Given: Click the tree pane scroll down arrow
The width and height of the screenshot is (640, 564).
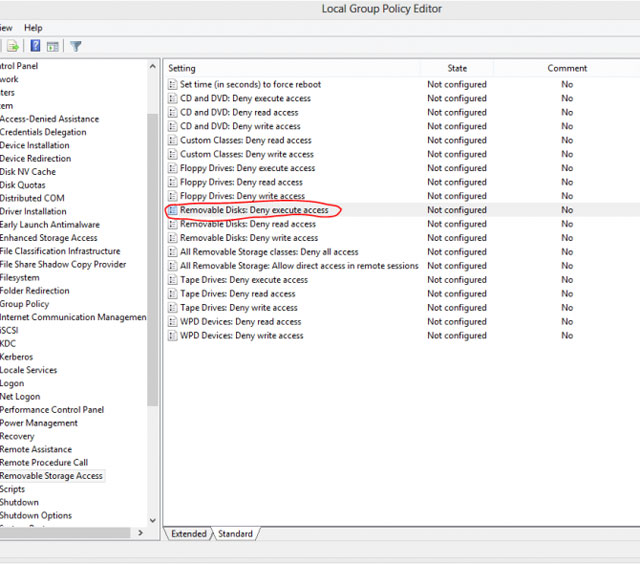Looking at the screenshot, I should coord(153,520).
